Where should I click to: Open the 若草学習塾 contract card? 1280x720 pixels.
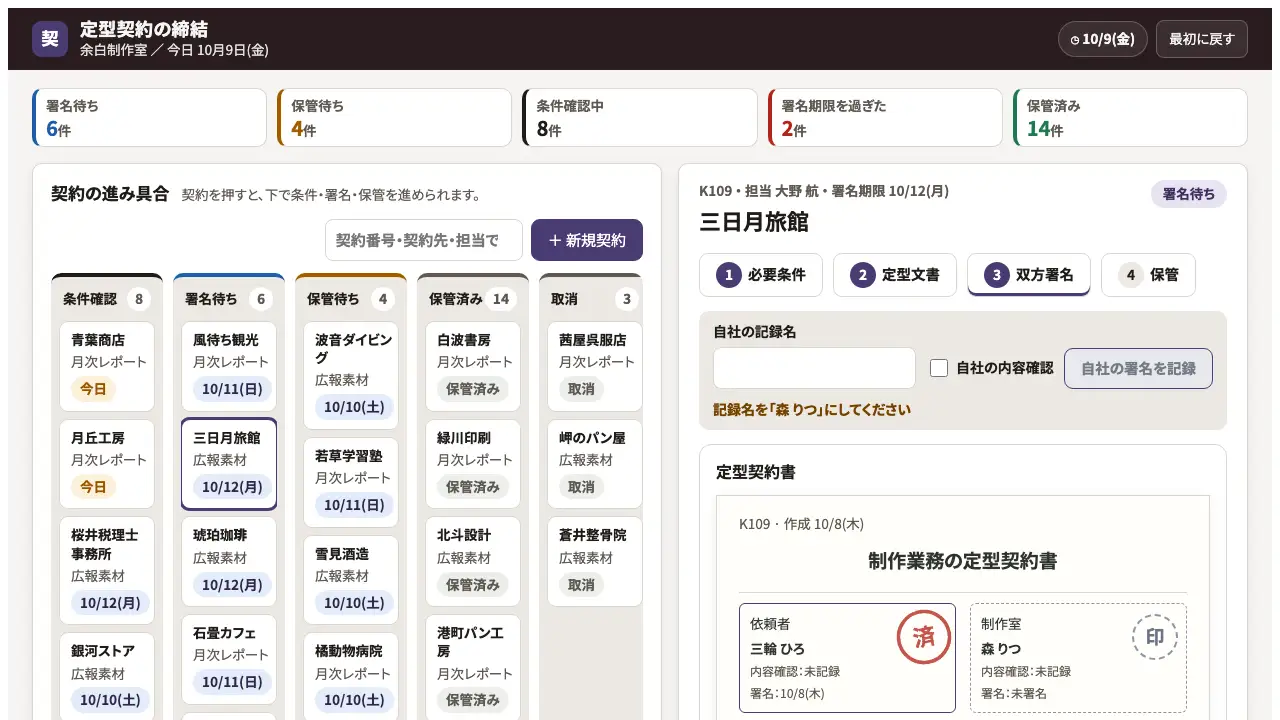[x=351, y=482]
